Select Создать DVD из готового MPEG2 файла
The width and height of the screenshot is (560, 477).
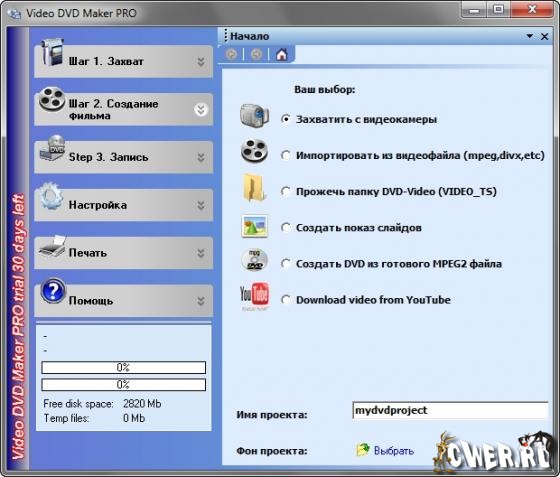286,264
